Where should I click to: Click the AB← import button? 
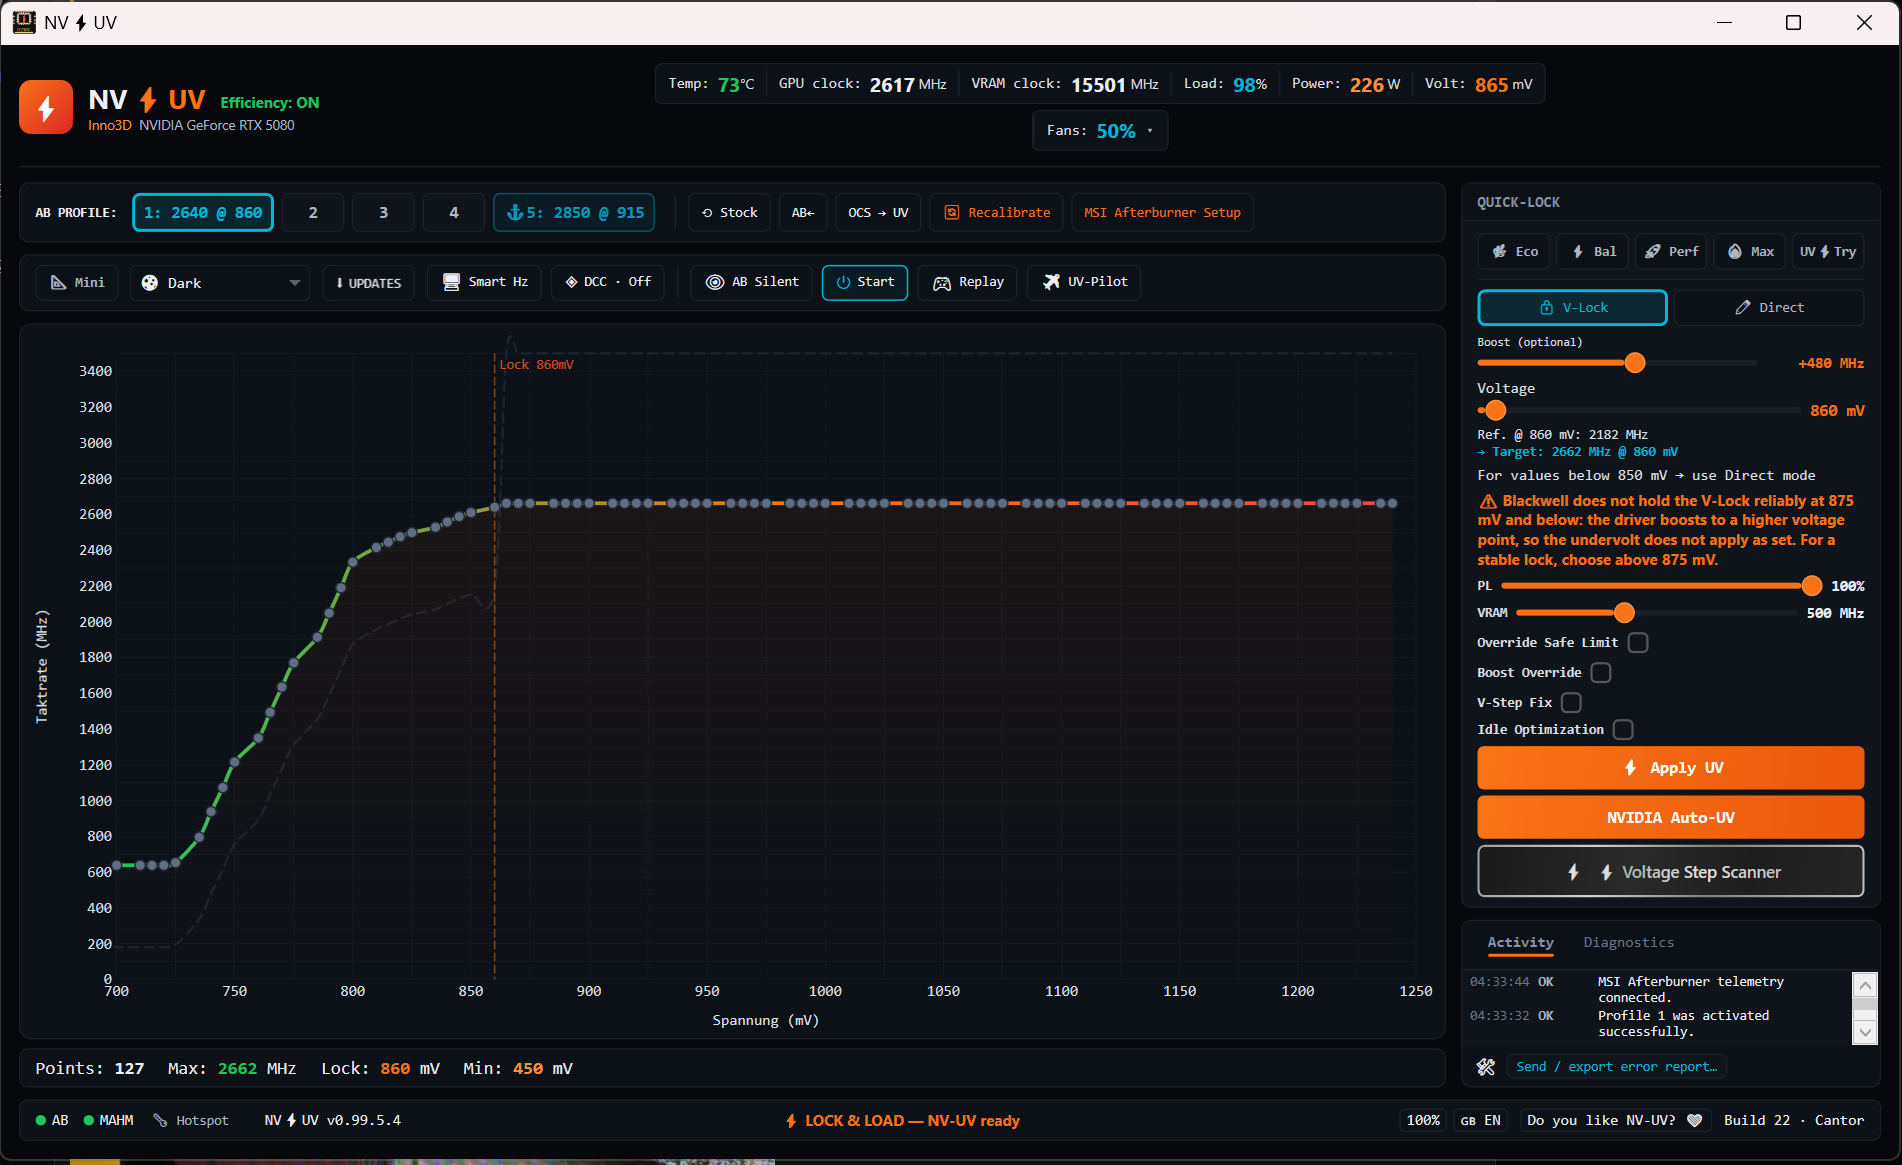[x=803, y=212]
